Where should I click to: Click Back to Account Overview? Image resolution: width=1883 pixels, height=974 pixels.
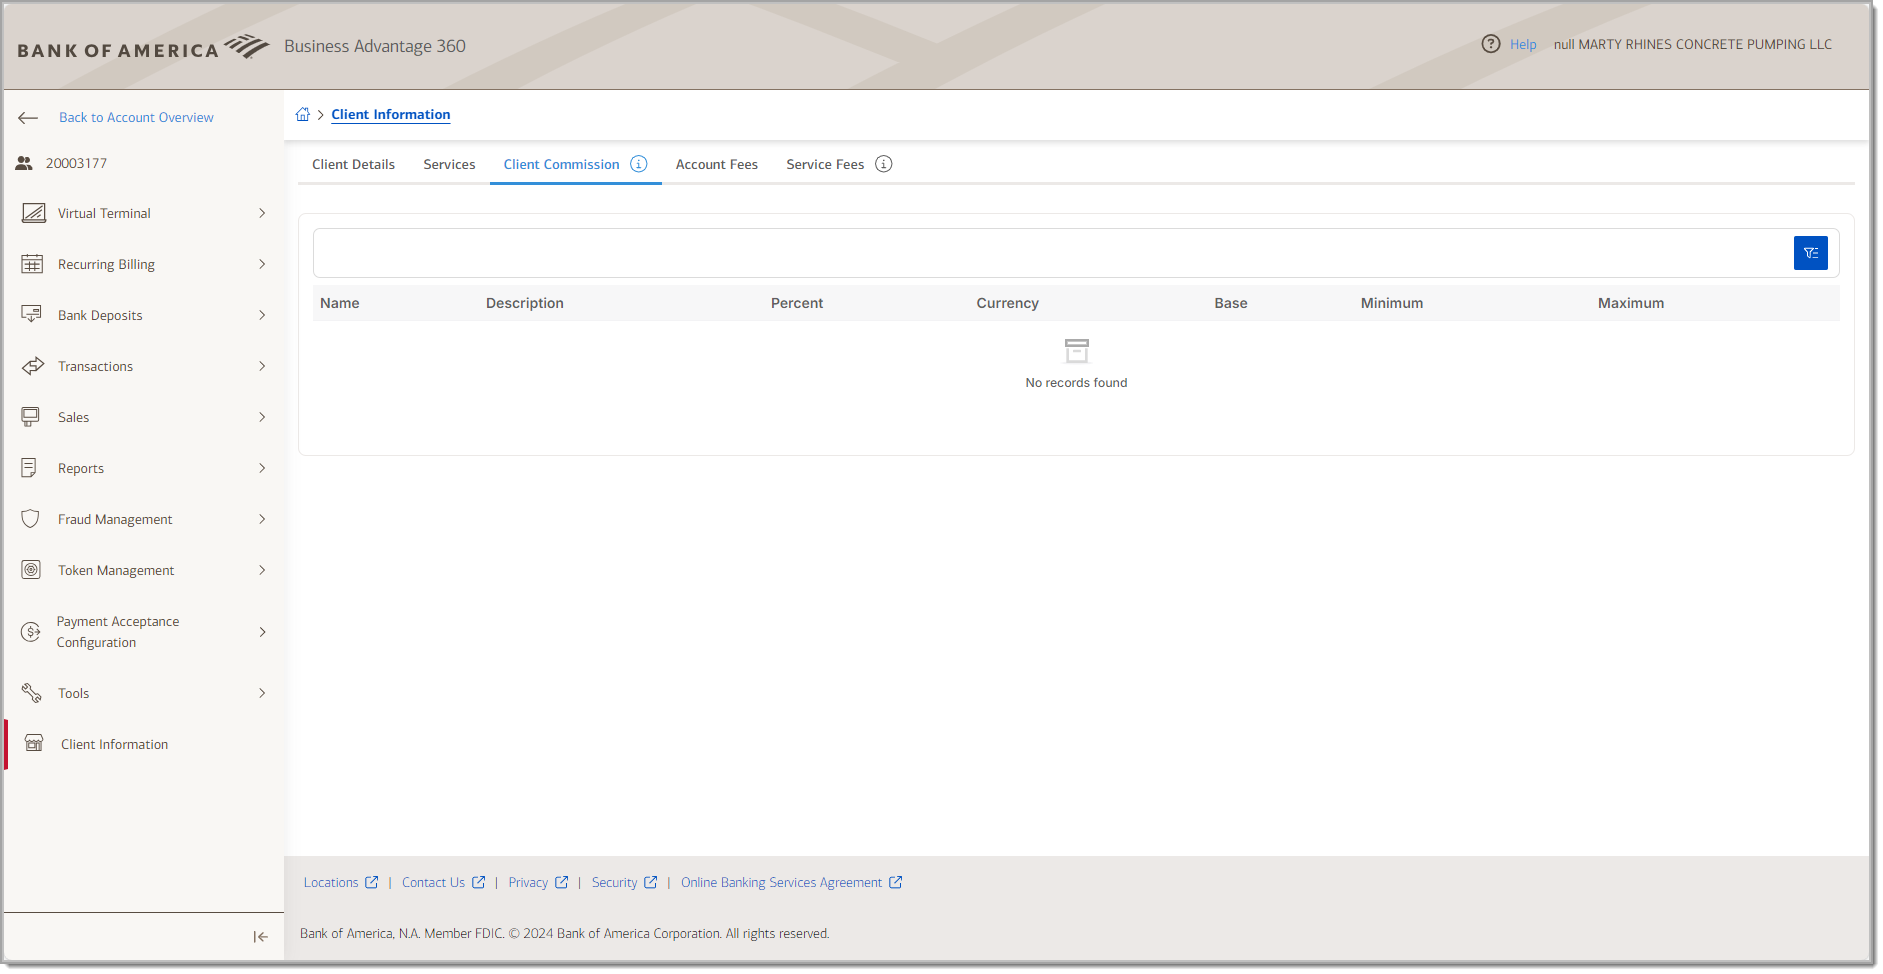point(136,117)
